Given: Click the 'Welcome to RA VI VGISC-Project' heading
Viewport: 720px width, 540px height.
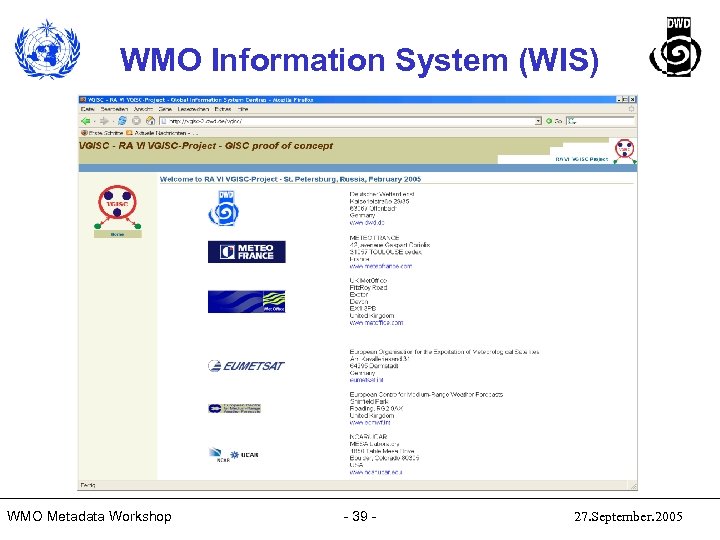Looking at the screenshot, I should [290, 179].
